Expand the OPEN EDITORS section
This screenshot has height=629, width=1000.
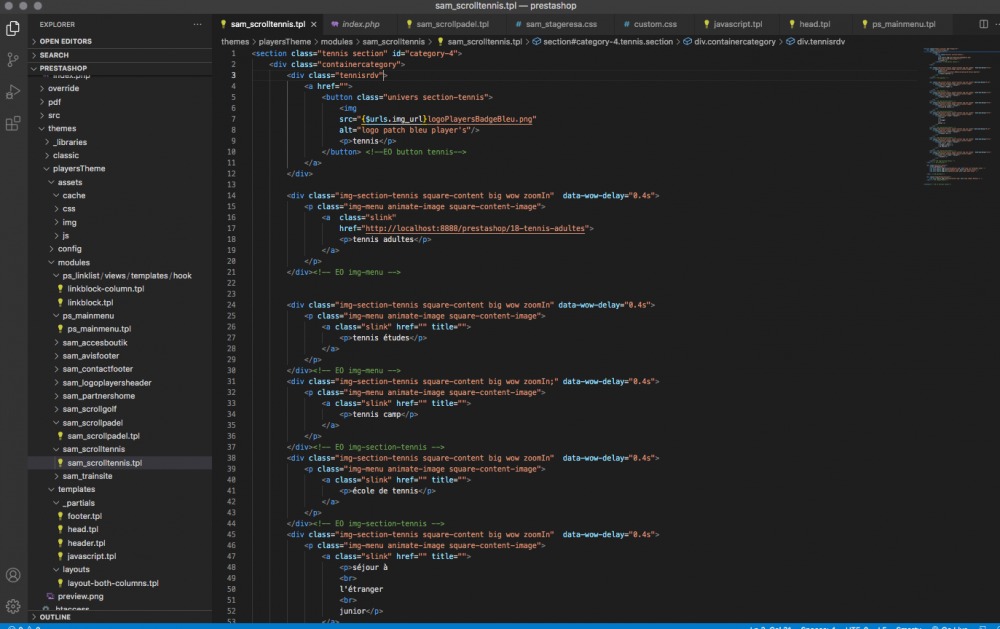65,41
